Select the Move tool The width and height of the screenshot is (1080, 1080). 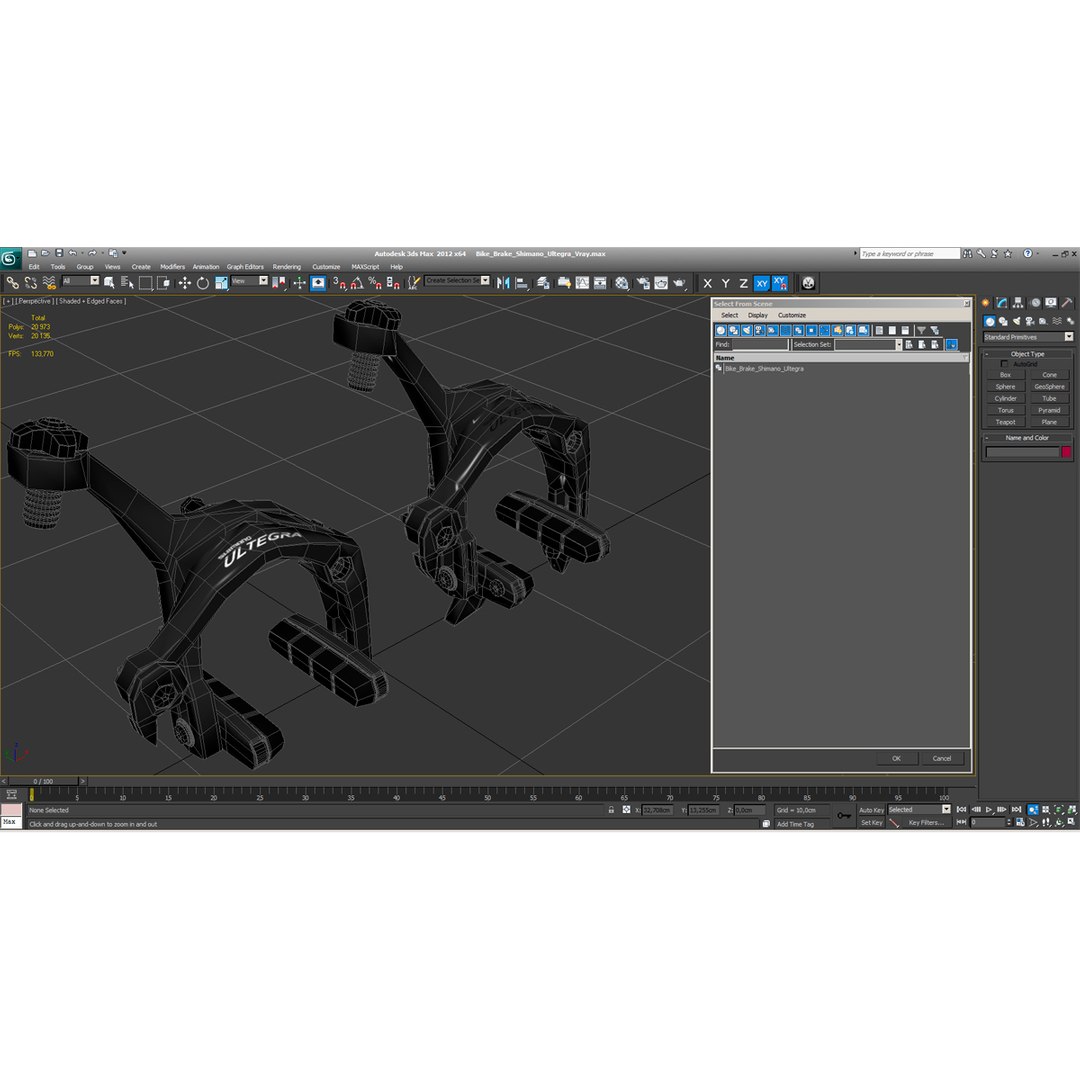[x=184, y=283]
